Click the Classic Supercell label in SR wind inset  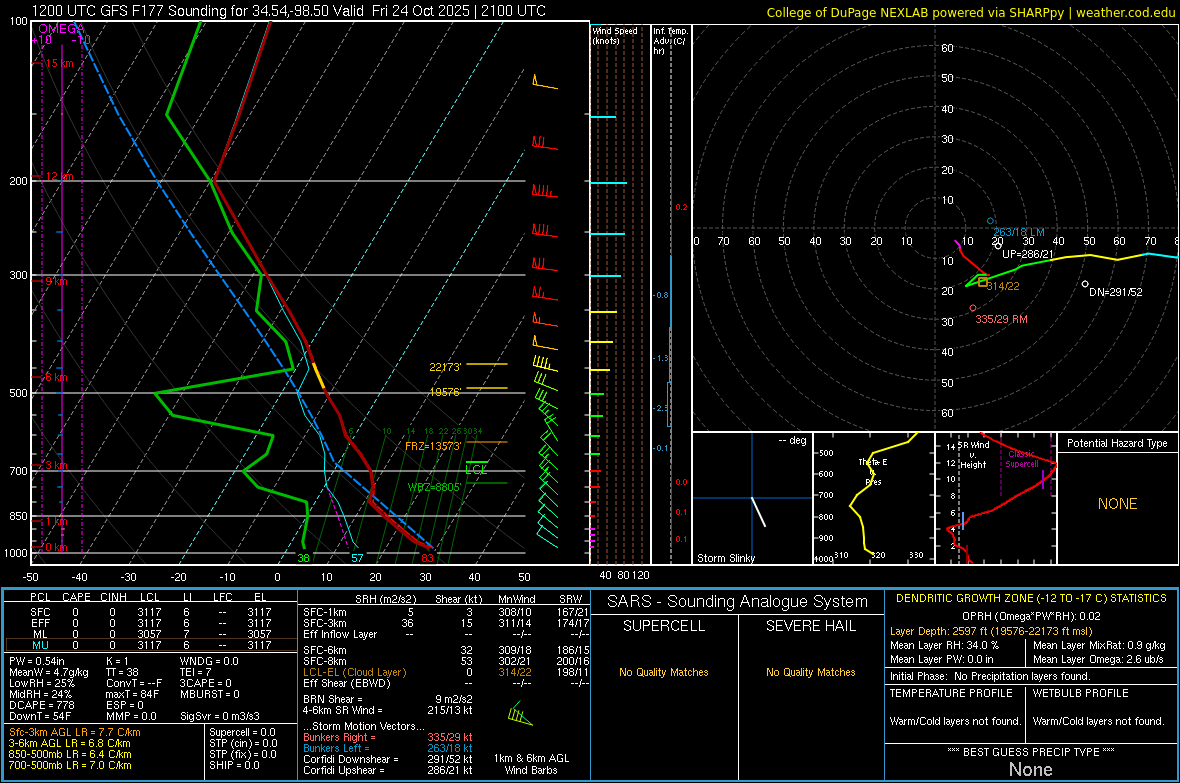coord(1021,459)
